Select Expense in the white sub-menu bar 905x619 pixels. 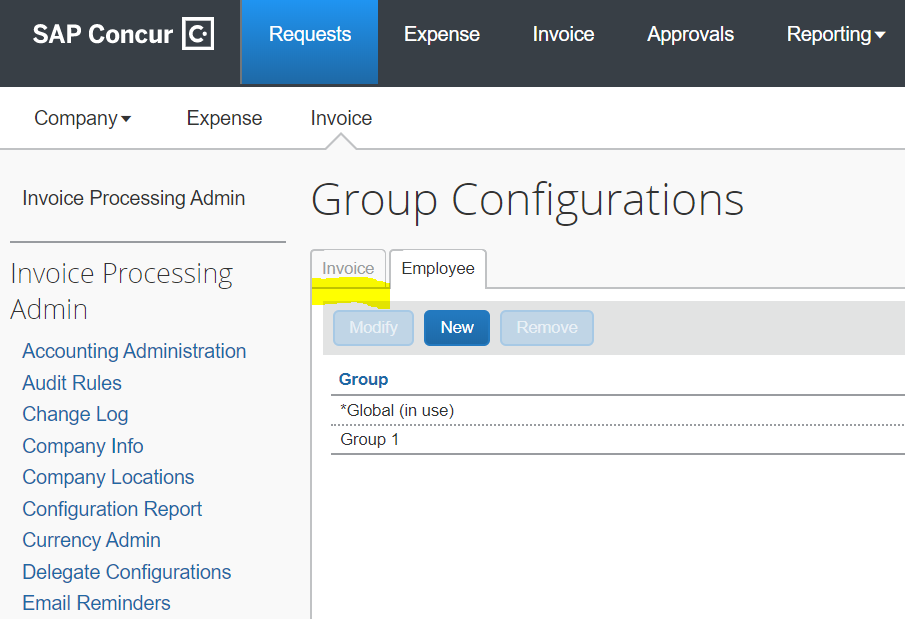tap(225, 118)
